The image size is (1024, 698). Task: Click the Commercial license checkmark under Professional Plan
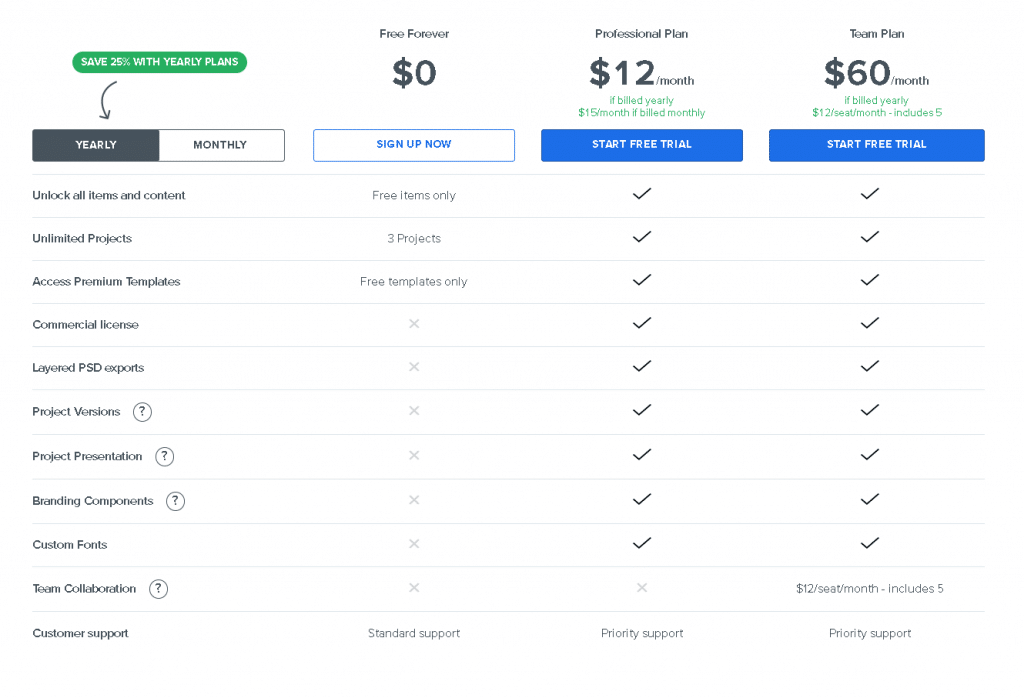tap(642, 322)
